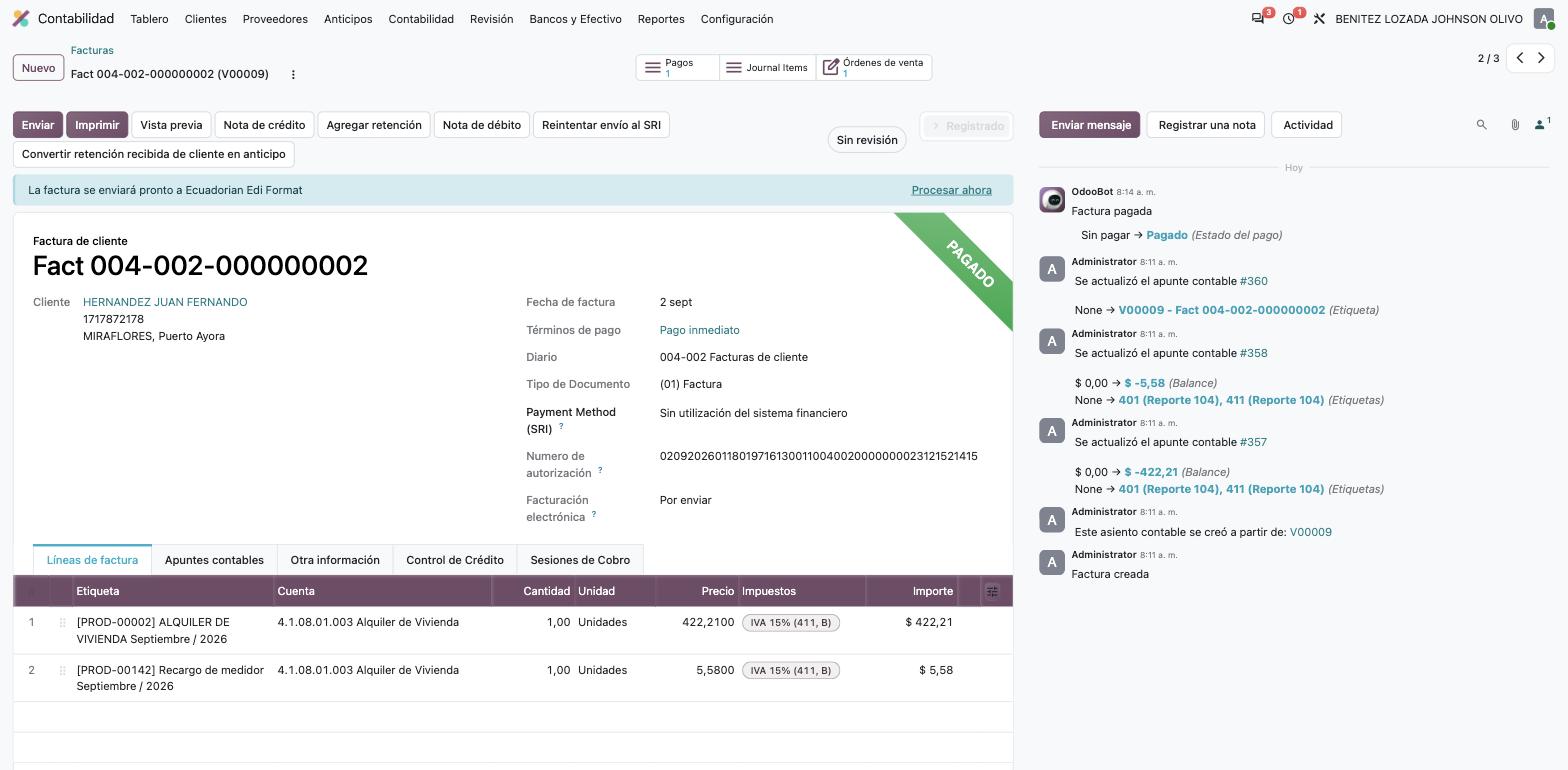Open column settings in invoice lines table
The height and width of the screenshot is (770, 1568).
tap(992, 592)
